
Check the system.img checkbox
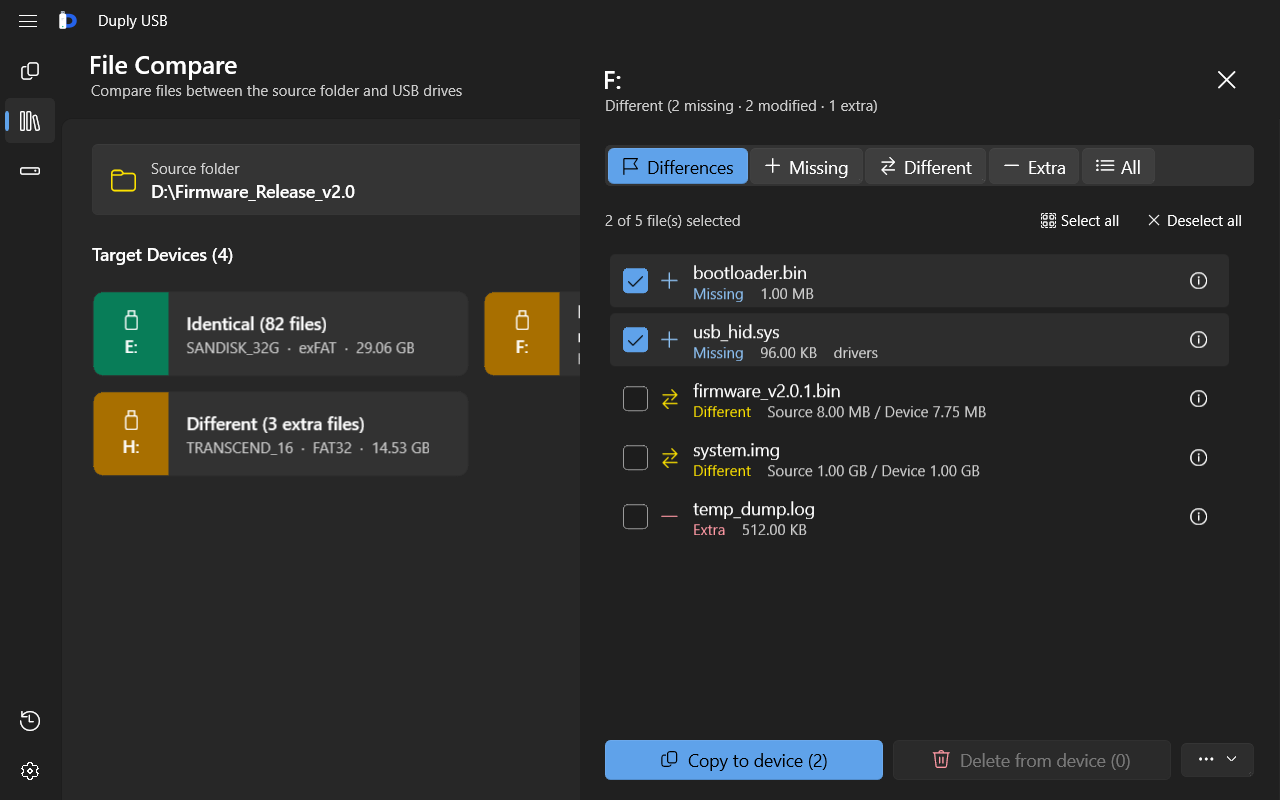[635, 458]
